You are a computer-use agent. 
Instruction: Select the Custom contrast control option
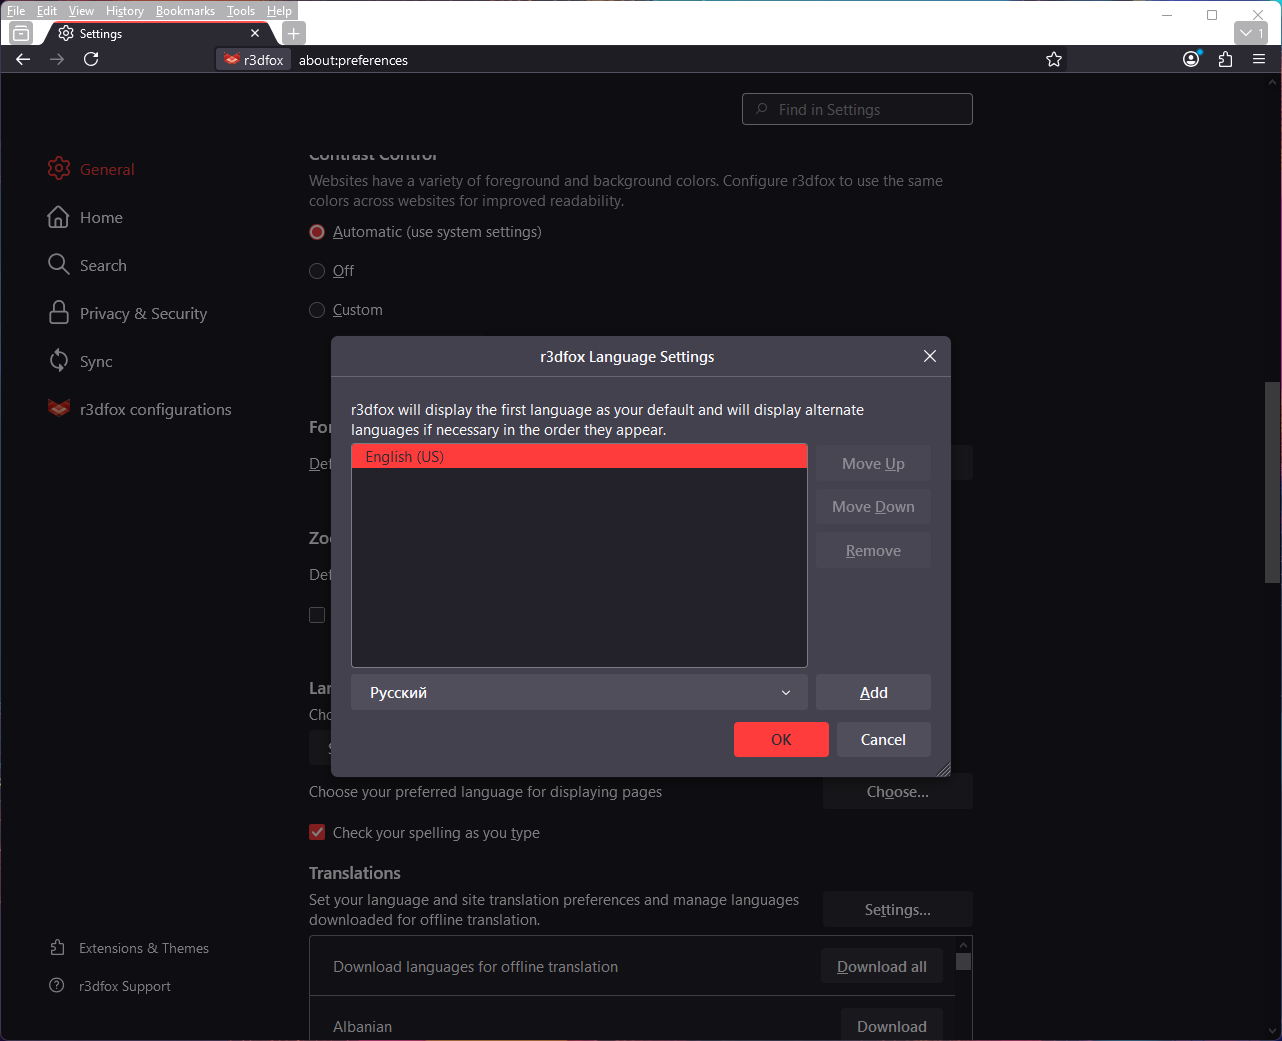317,310
